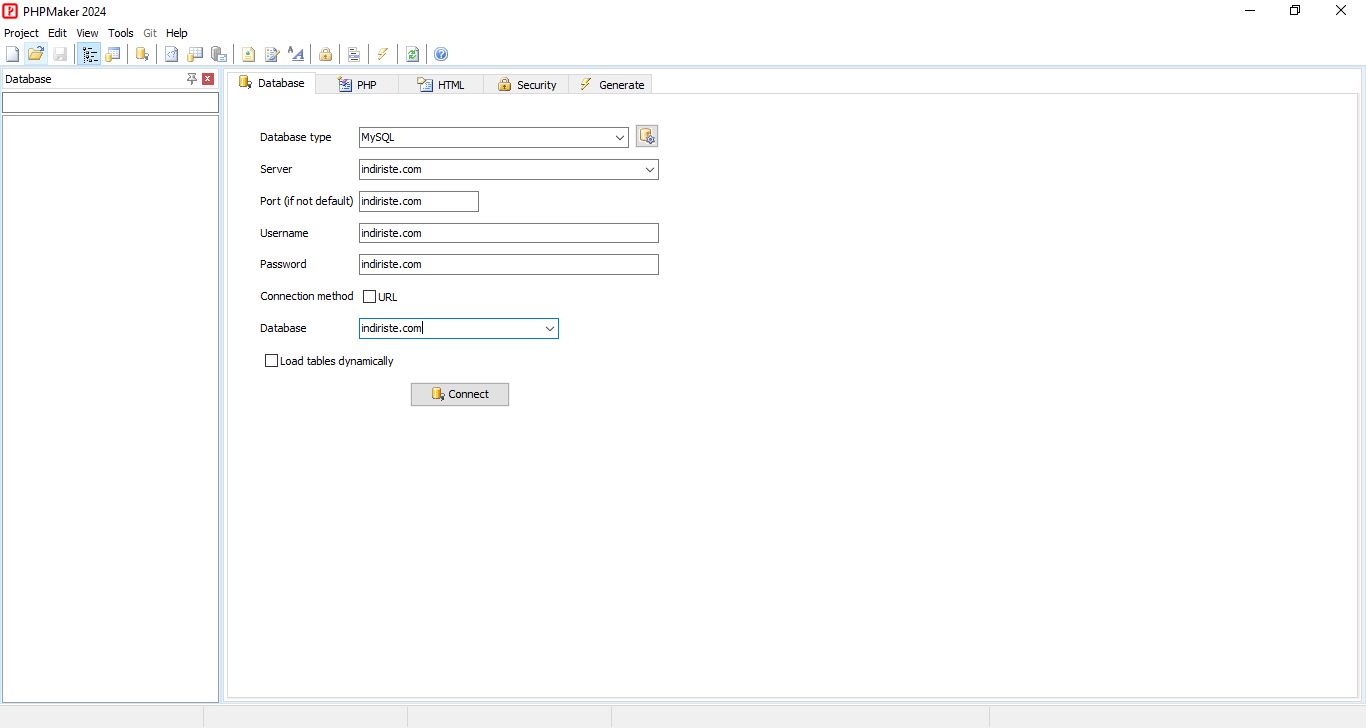Click into the Username field

(x=509, y=233)
